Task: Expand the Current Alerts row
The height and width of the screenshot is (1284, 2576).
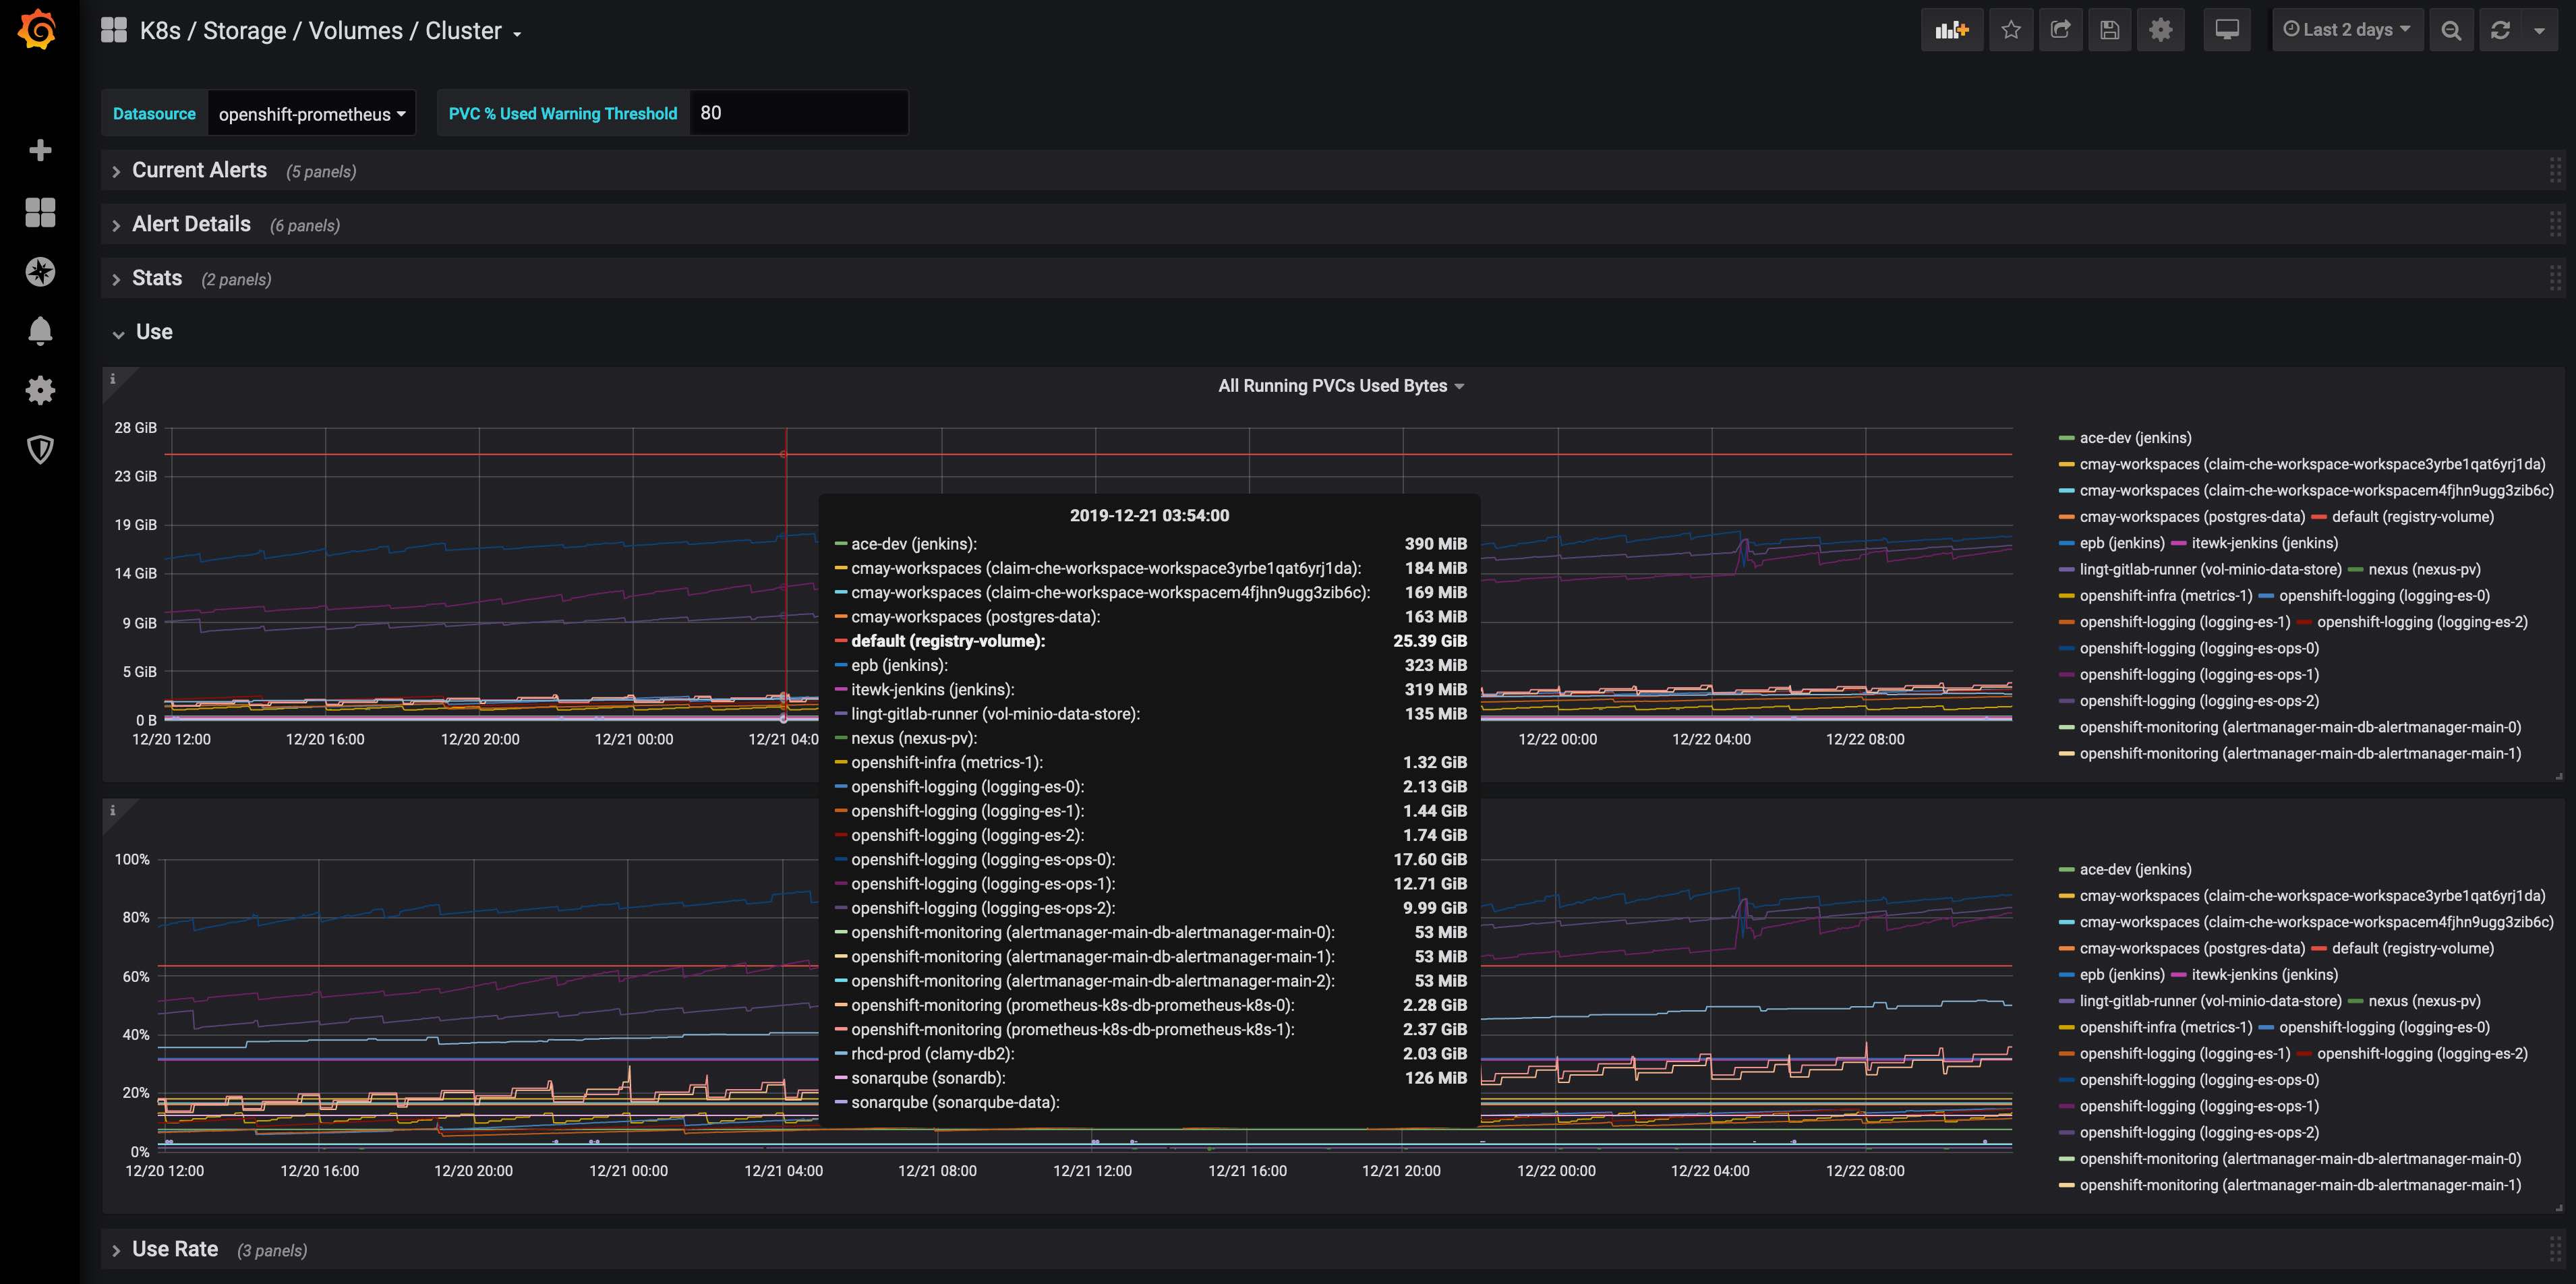Action: tap(199, 171)
